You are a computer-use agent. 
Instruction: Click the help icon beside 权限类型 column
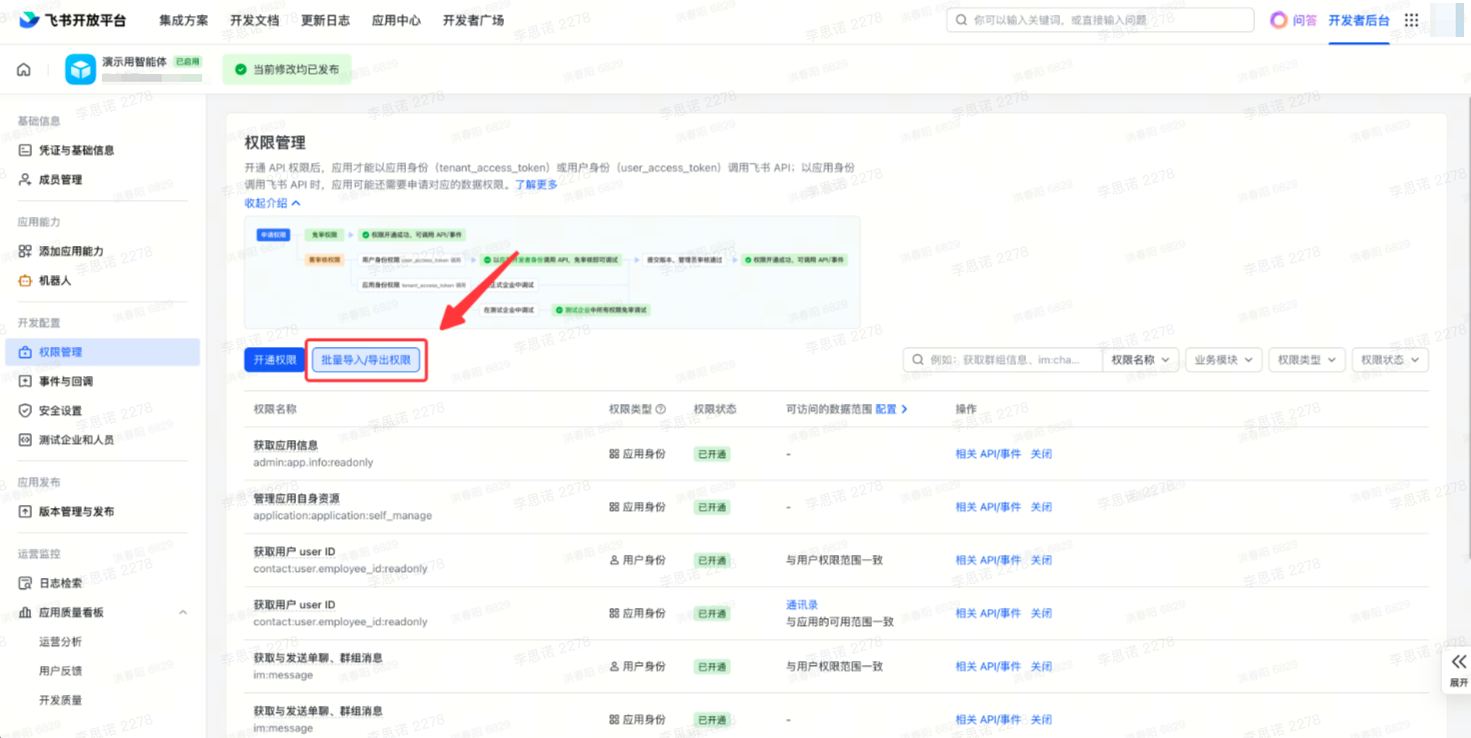(660, 409)
